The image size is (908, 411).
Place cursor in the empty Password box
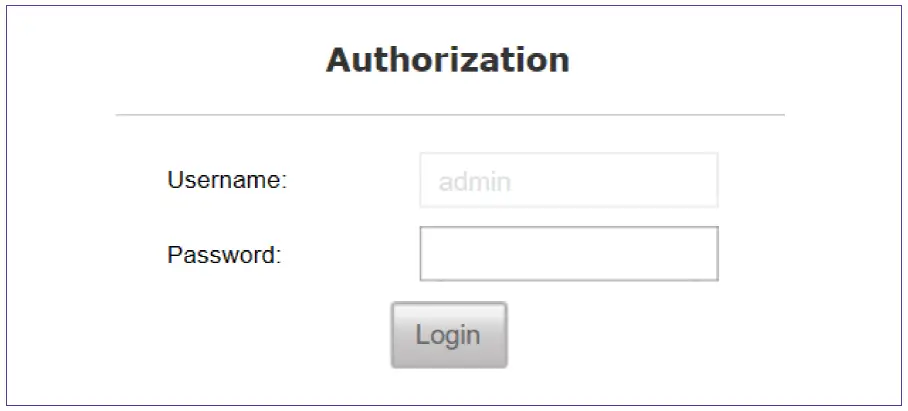[568, 254]
